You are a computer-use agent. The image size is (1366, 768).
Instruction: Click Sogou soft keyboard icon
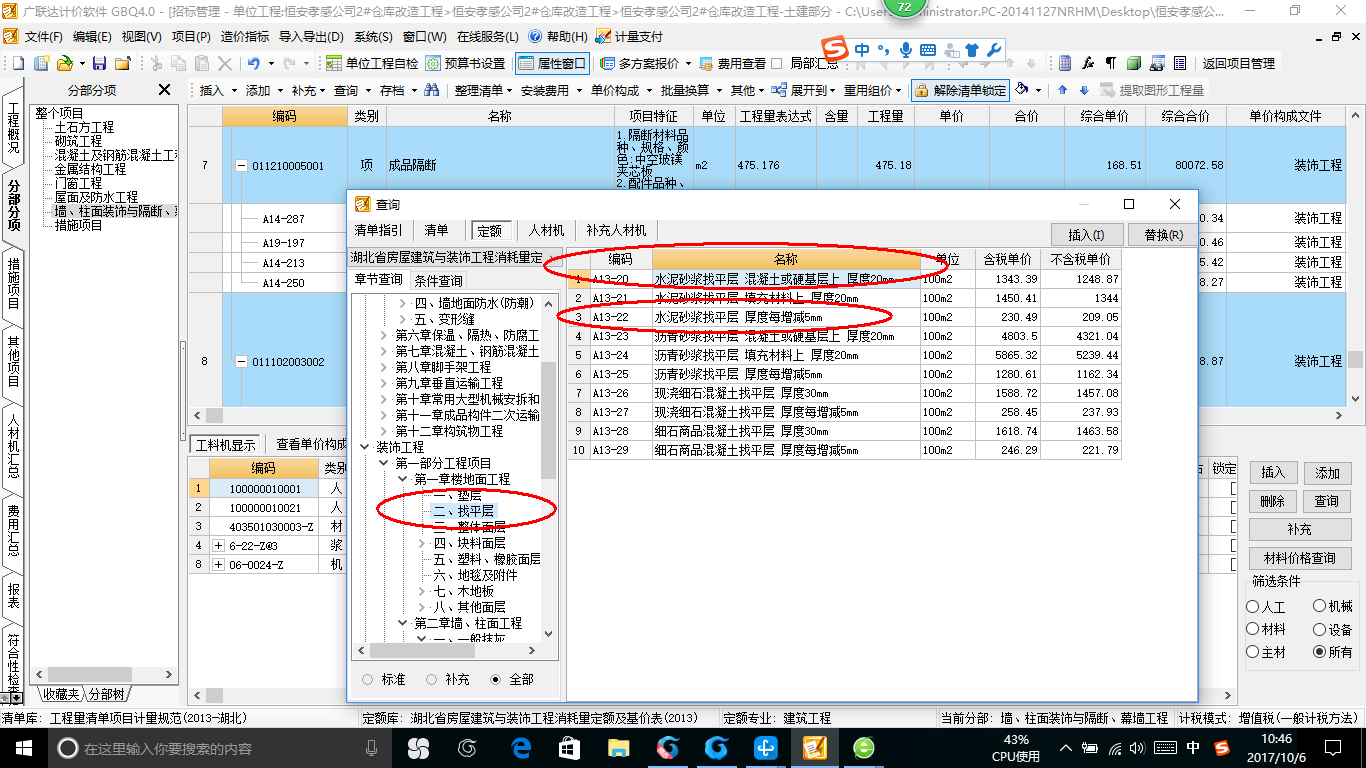[928, 50]
